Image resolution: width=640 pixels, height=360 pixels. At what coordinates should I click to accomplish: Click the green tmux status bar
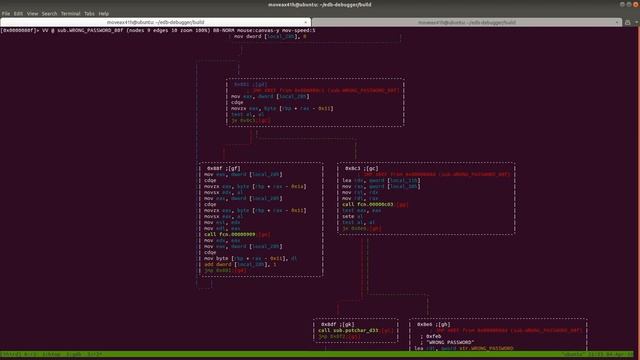[318, 354]
